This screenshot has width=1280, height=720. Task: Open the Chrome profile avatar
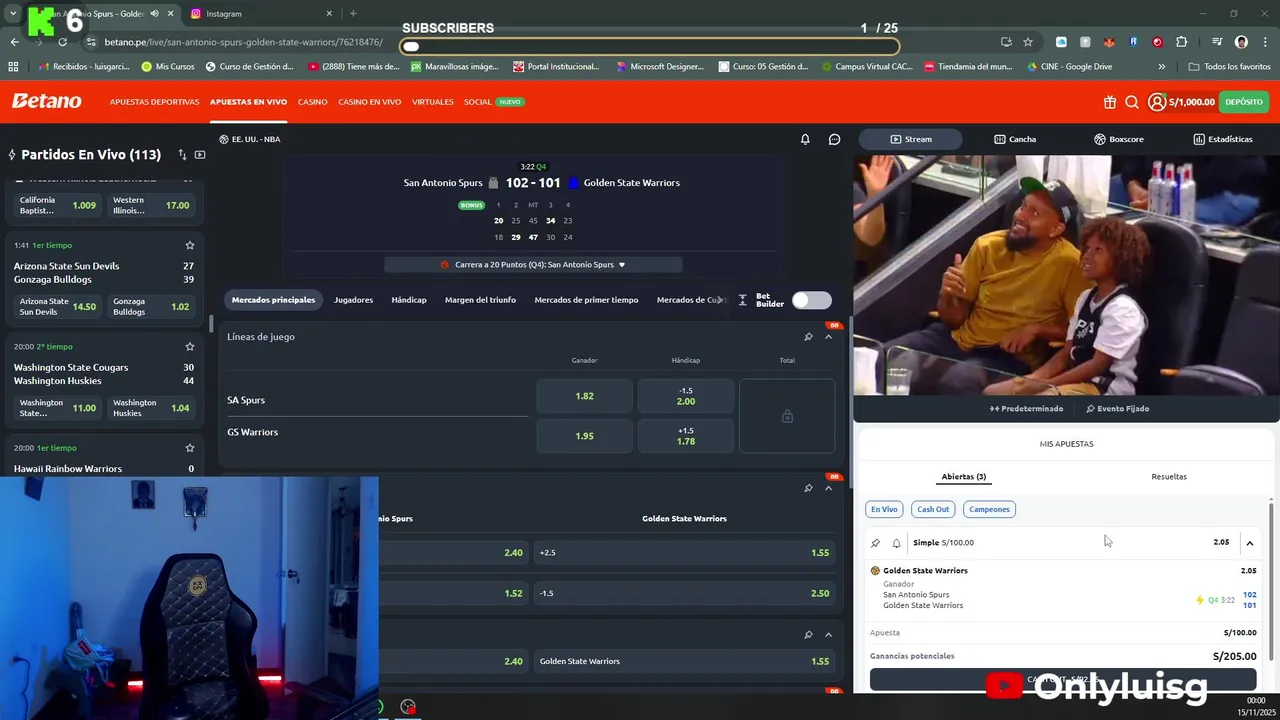1241,42
